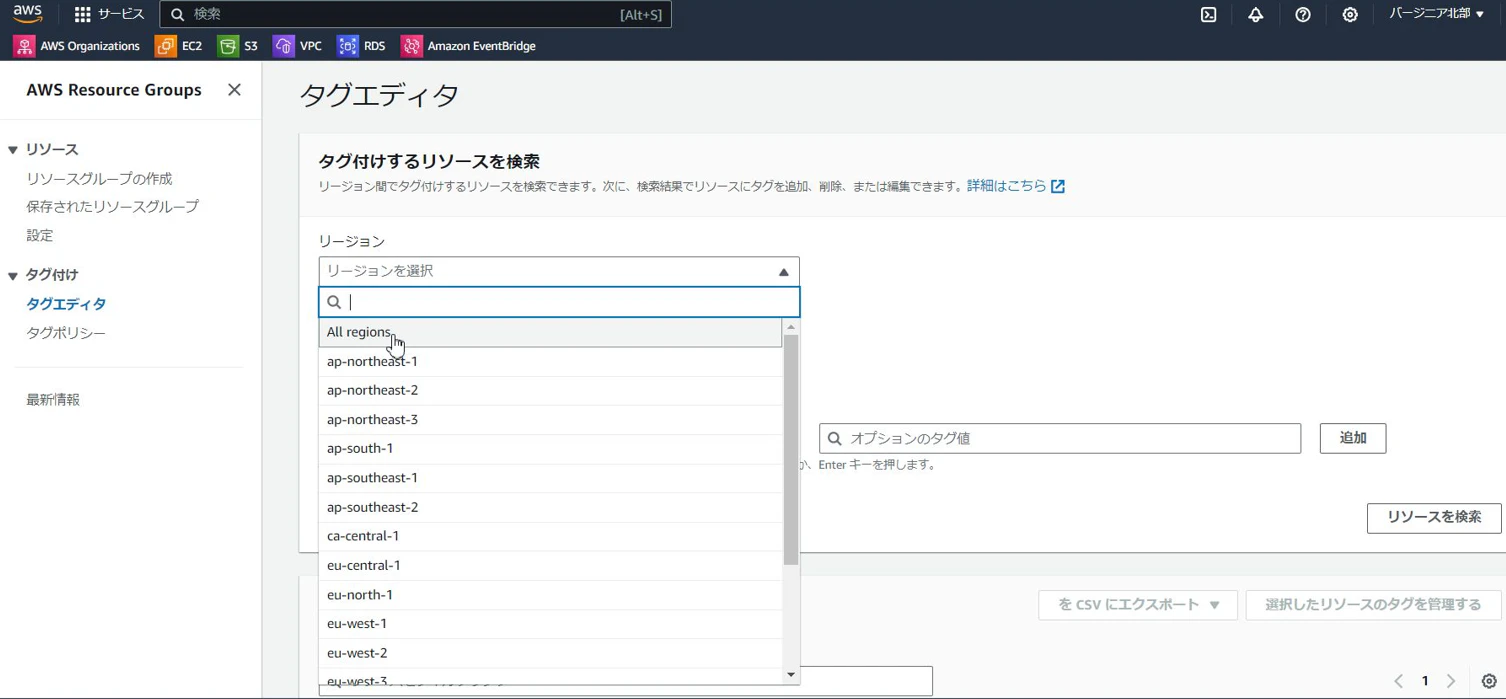Close the リージョンを選択 dropdown
This screenshot has height=699, width=1506.
(559, 271)
